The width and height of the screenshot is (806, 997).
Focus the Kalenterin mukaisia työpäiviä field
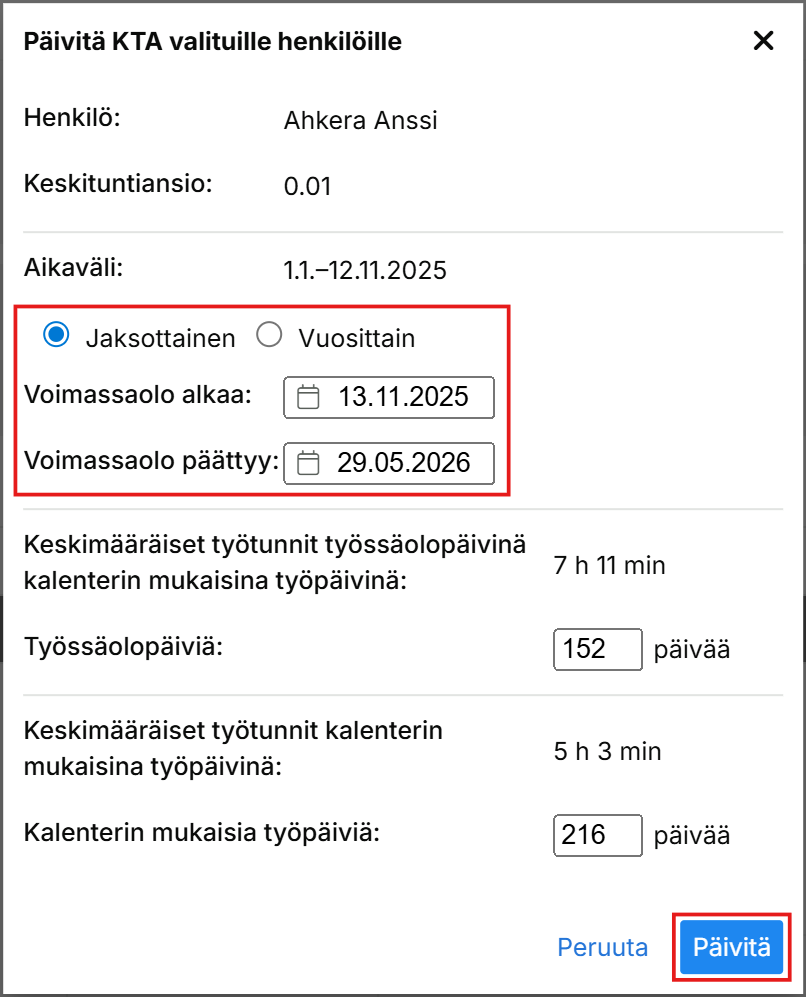tap(597, 835)
